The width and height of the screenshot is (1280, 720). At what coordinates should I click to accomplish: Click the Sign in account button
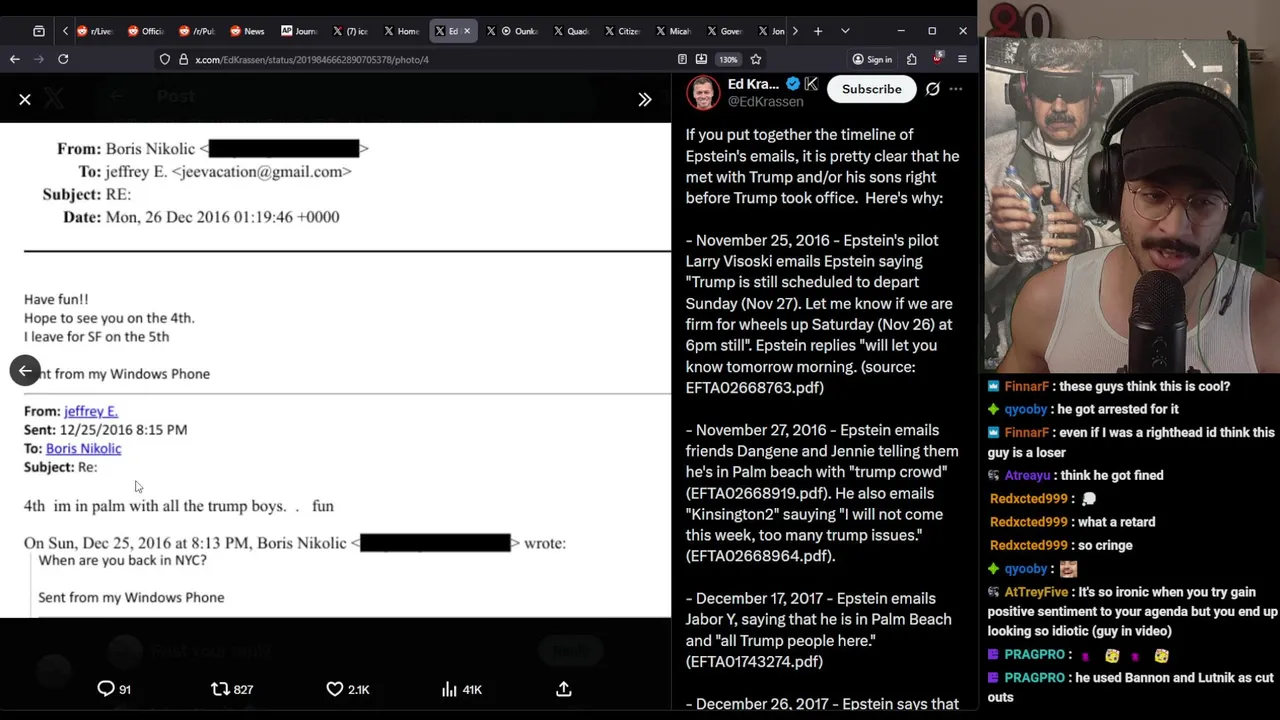pyautogui.click(x=871, y=59)
